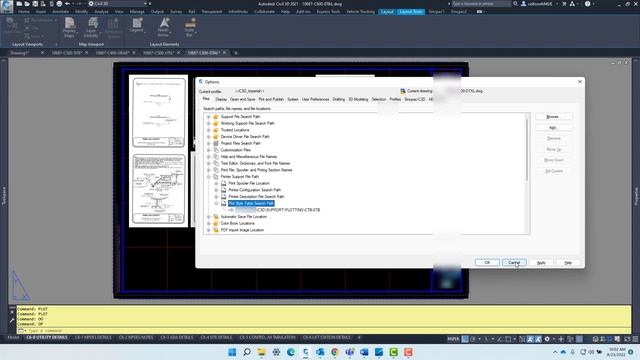Open Google Chrome from taskbar
The image size is (640, 360).
(335, 352)
